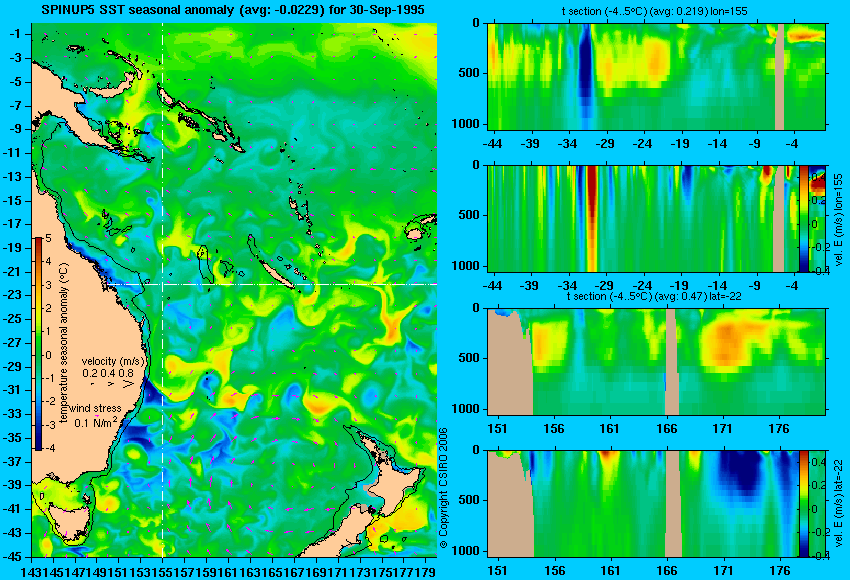Click the '155' longitude label under the map
This screenshot has width=850, height=580.
[162, 571]
